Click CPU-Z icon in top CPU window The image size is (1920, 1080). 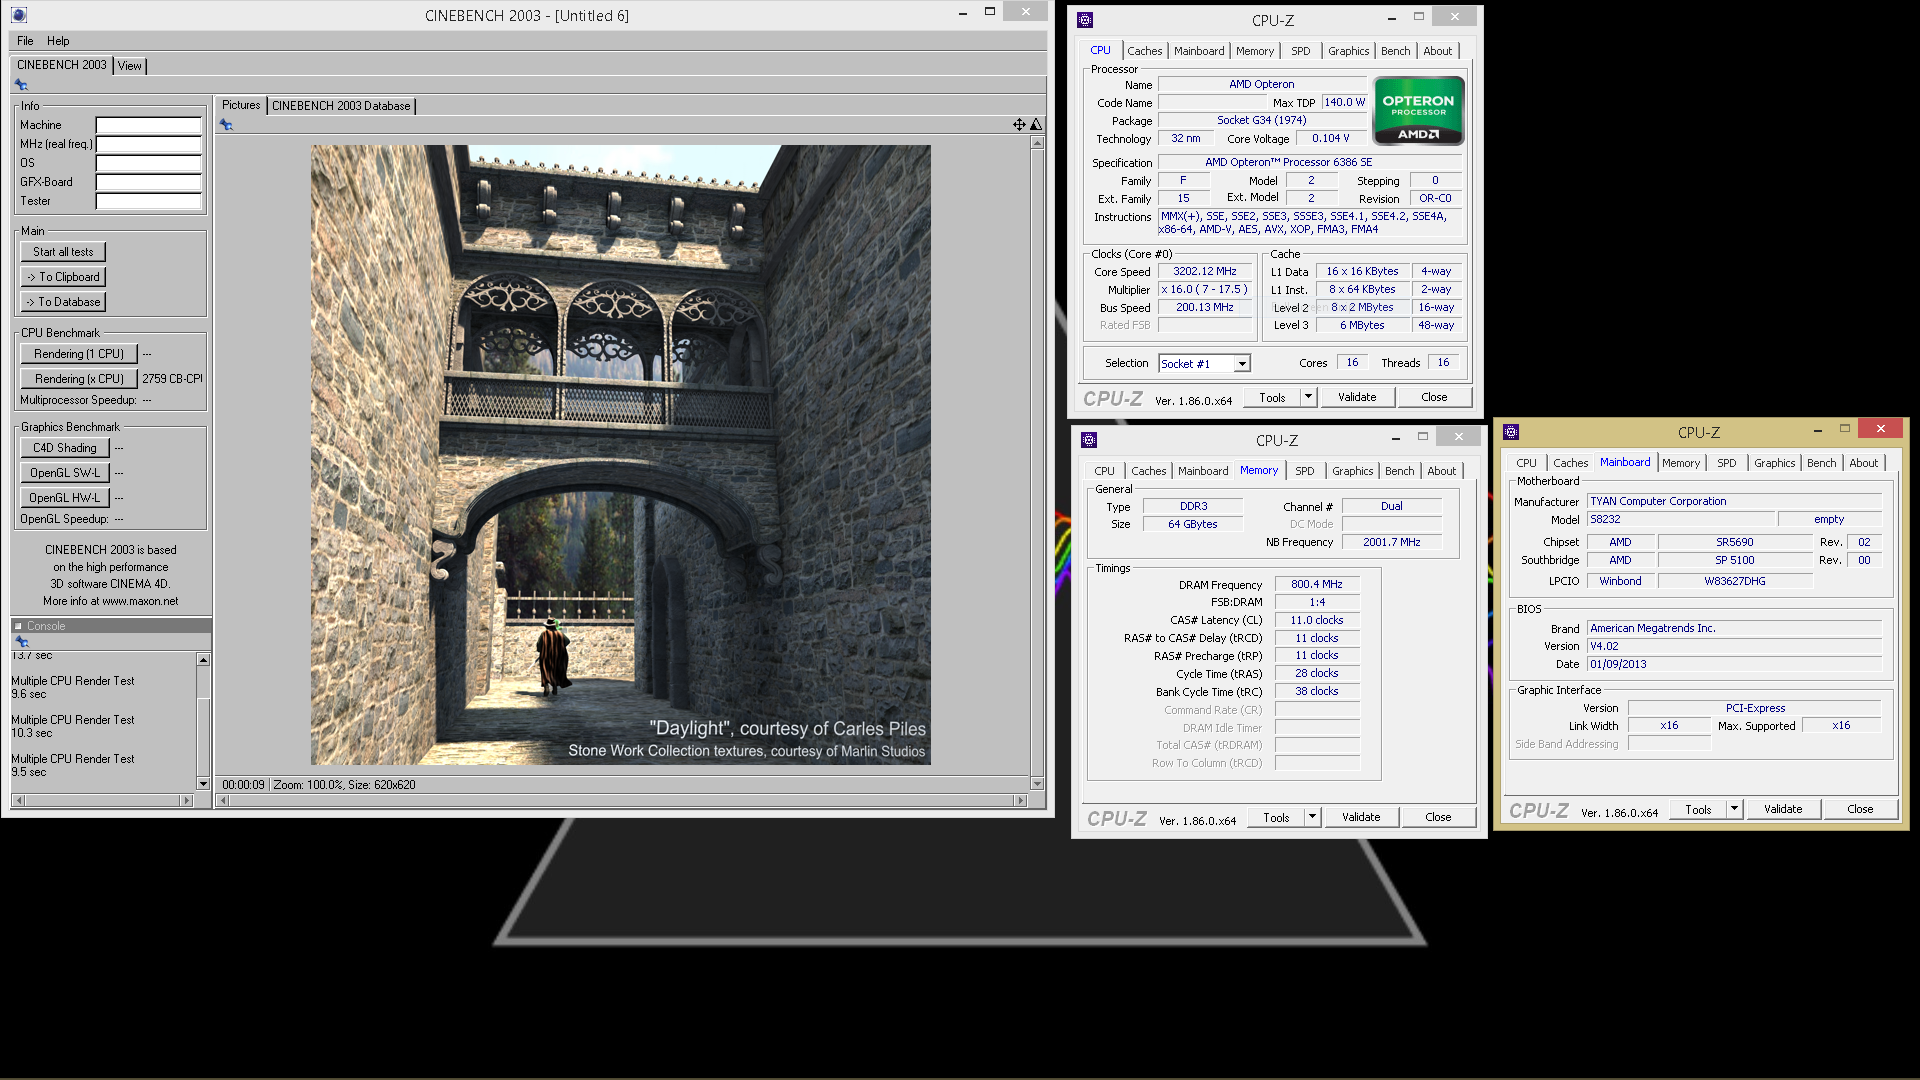[1085, 20]
